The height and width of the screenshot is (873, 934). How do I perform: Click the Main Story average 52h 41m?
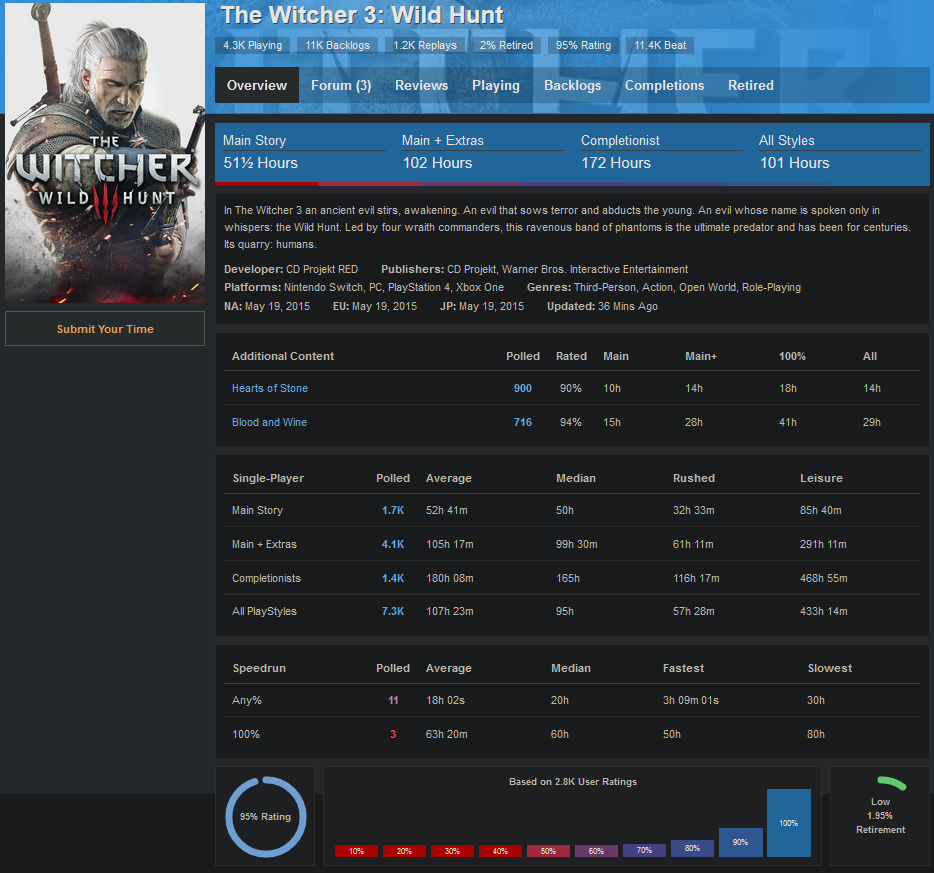click(x=447, y=510)
